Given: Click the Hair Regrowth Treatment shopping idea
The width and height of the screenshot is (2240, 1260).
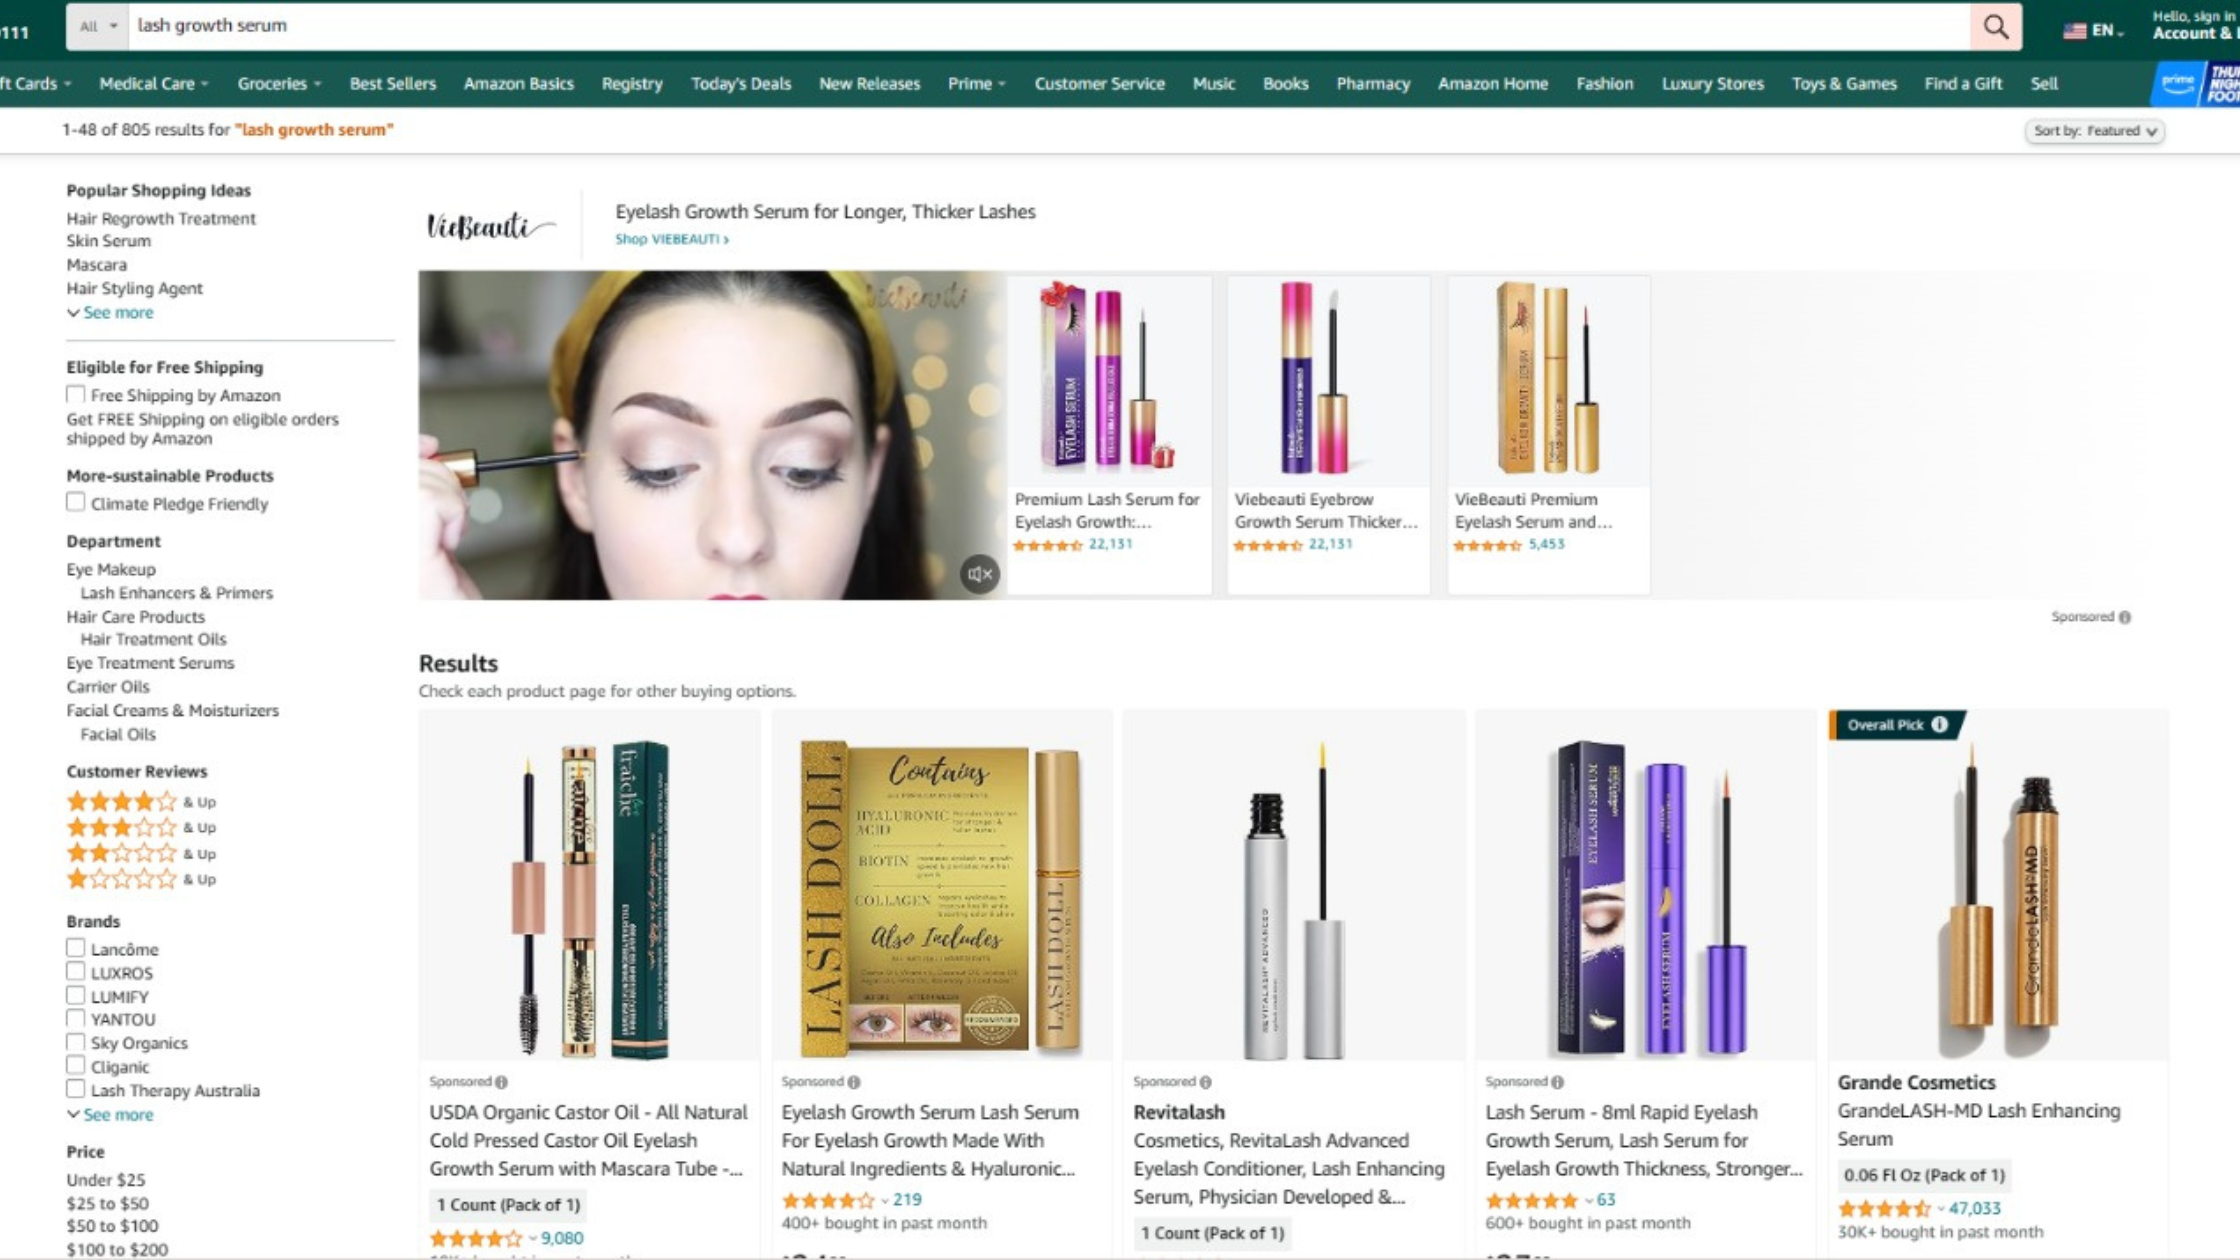Looking at the screenshot, I should [161, 219].
